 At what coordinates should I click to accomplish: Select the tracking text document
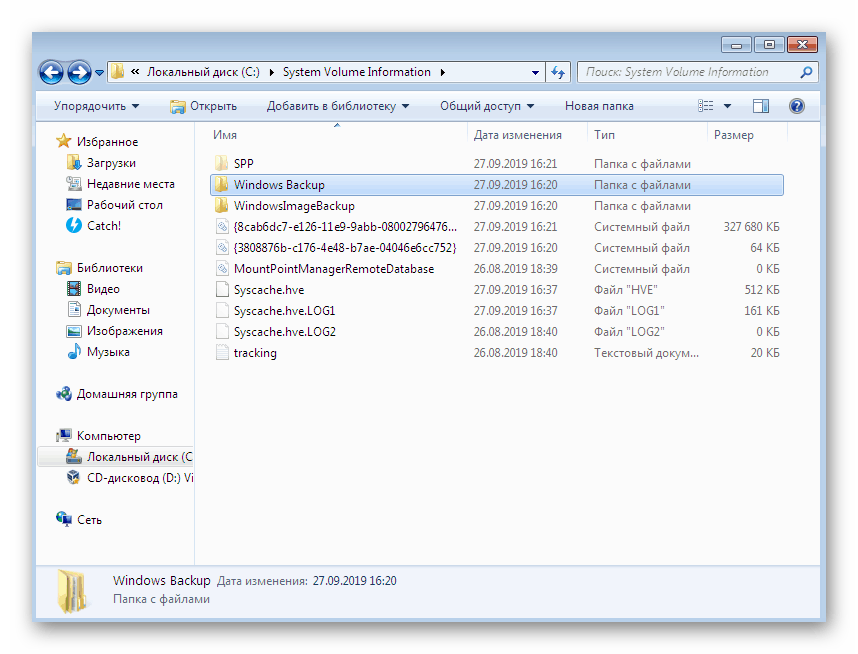(x=255, y=353)
